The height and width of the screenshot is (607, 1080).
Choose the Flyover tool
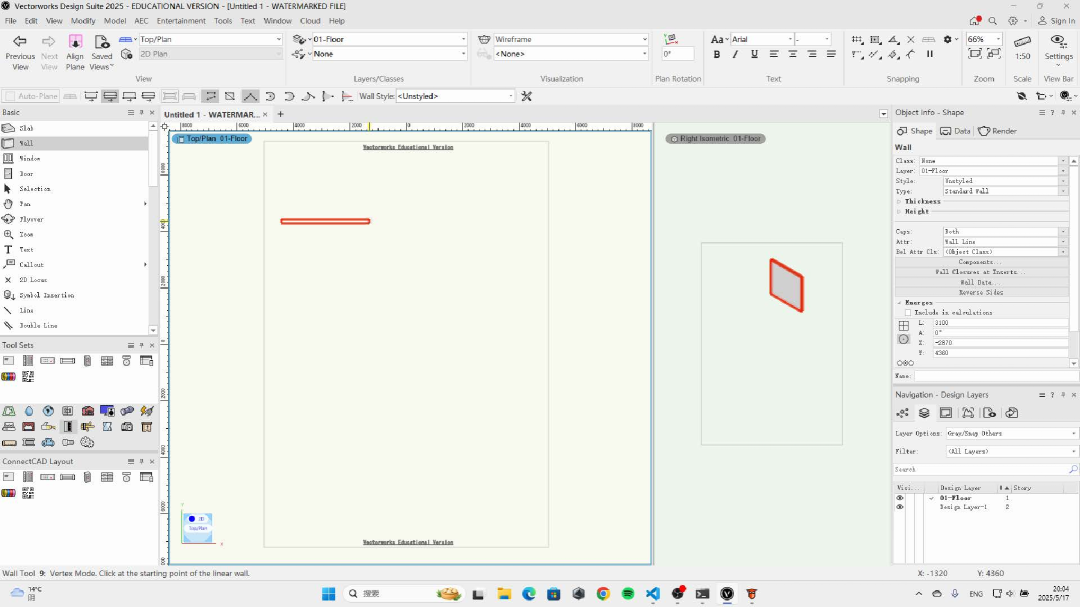point(31,219)
